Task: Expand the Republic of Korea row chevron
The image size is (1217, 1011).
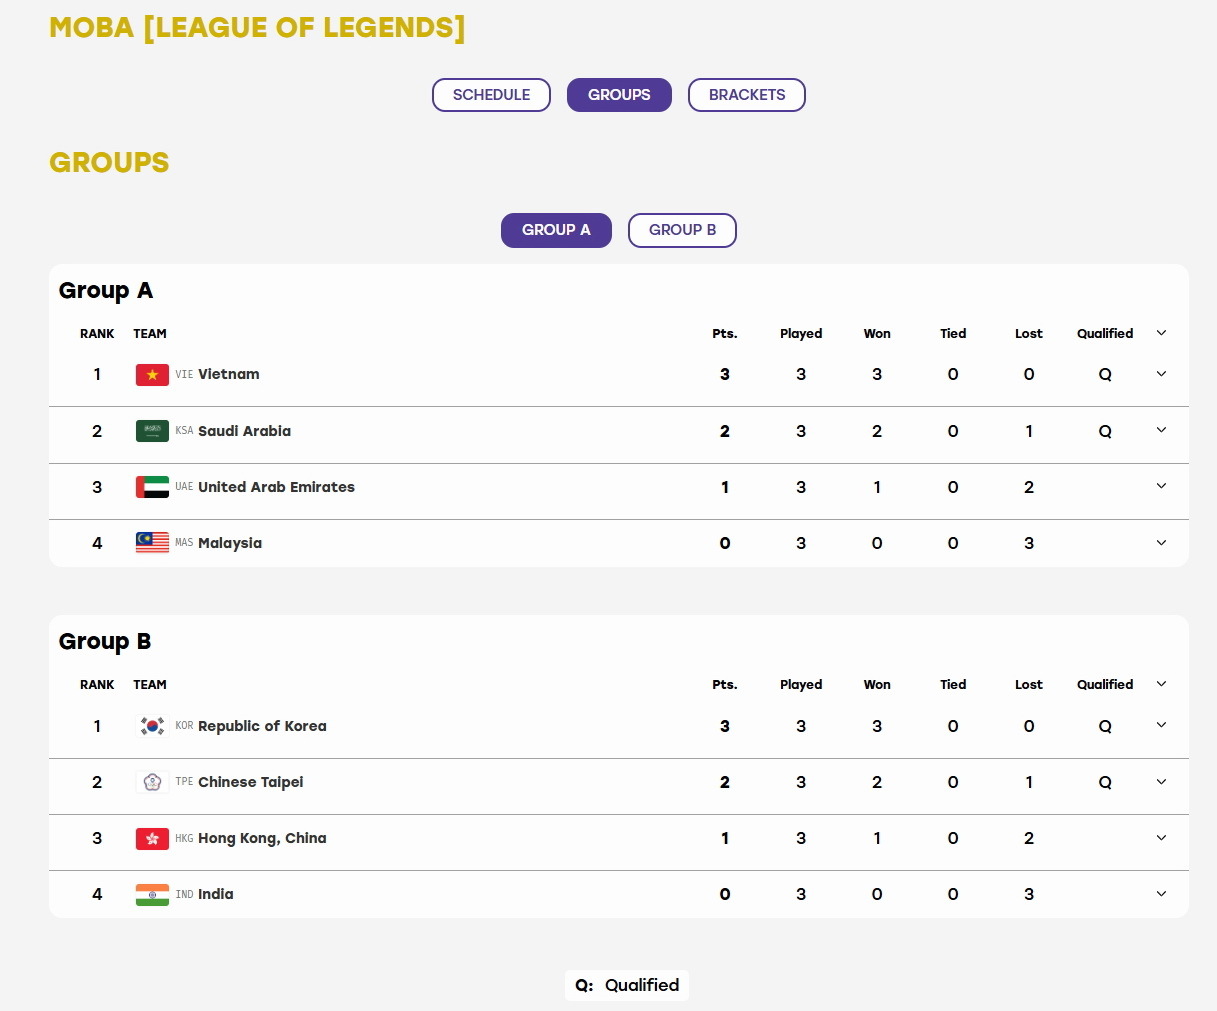Action: pos(1161,725)
